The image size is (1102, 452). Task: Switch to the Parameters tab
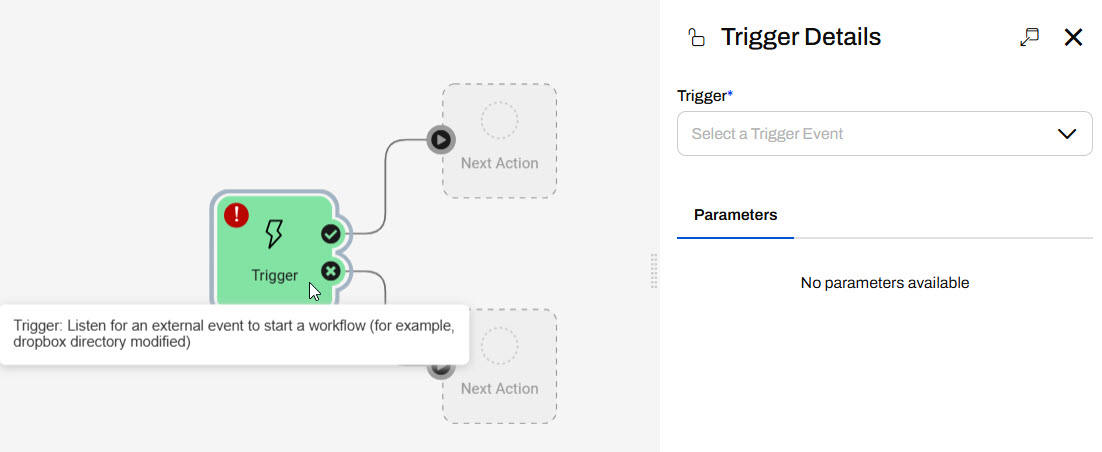[x=735, y=215]
